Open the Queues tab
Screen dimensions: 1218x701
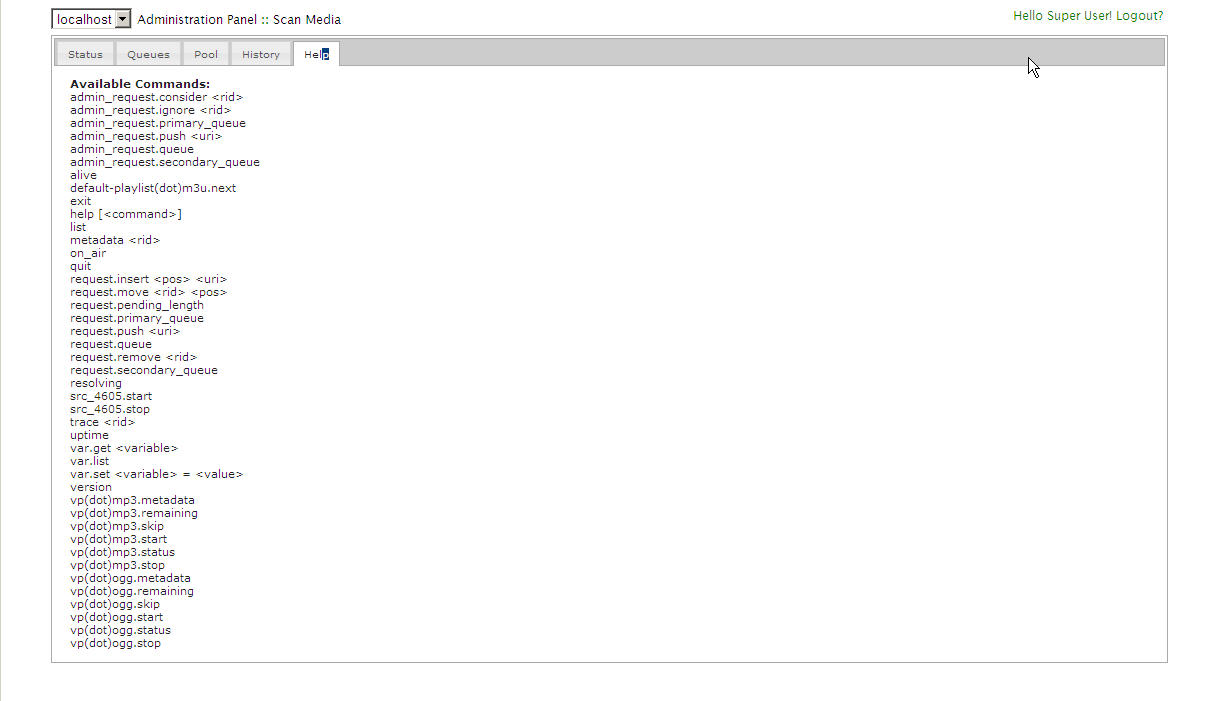click(148, 54)
